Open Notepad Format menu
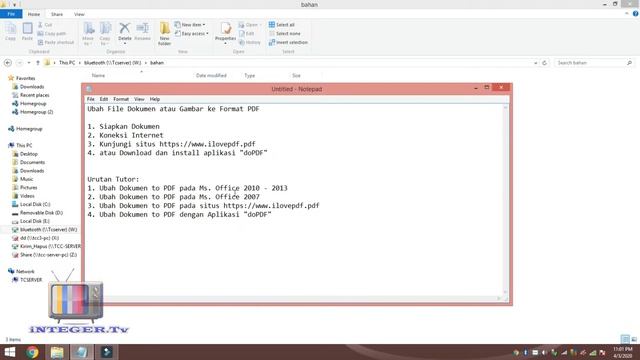The width and height of the screenshot is (640, 360). coord(121,99)
